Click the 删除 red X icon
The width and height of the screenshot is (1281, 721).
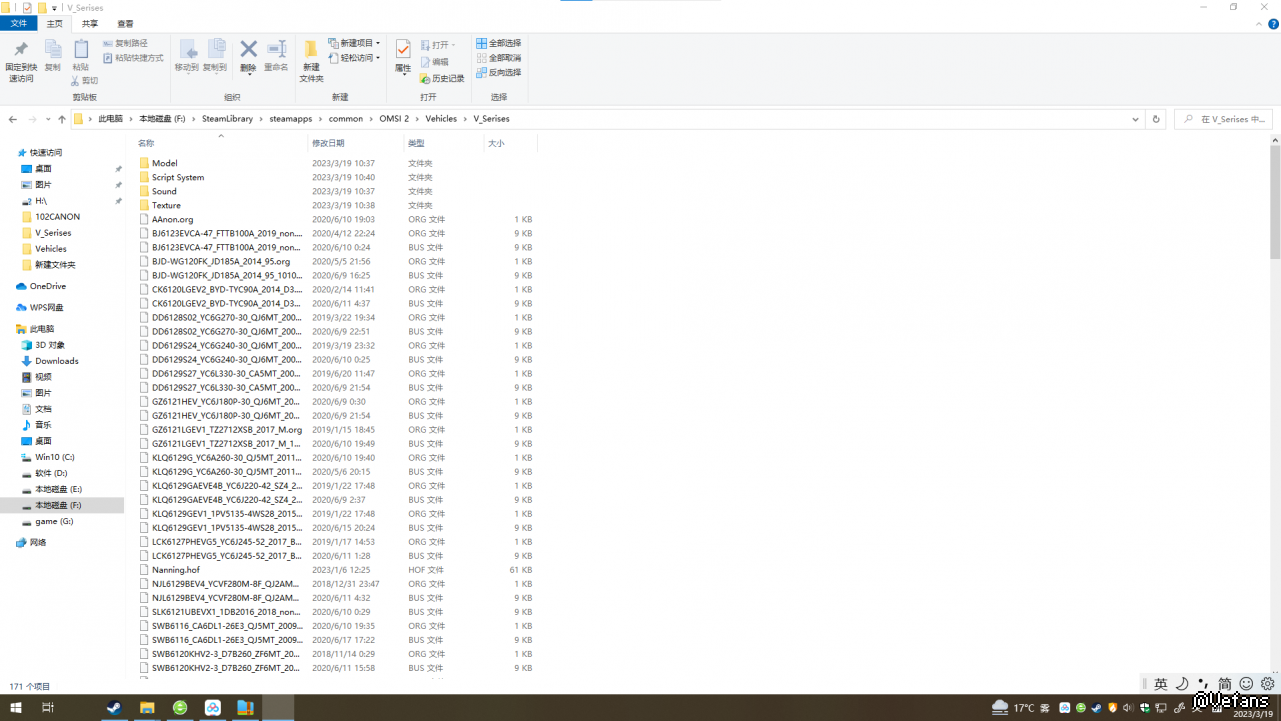coord(248,50)
